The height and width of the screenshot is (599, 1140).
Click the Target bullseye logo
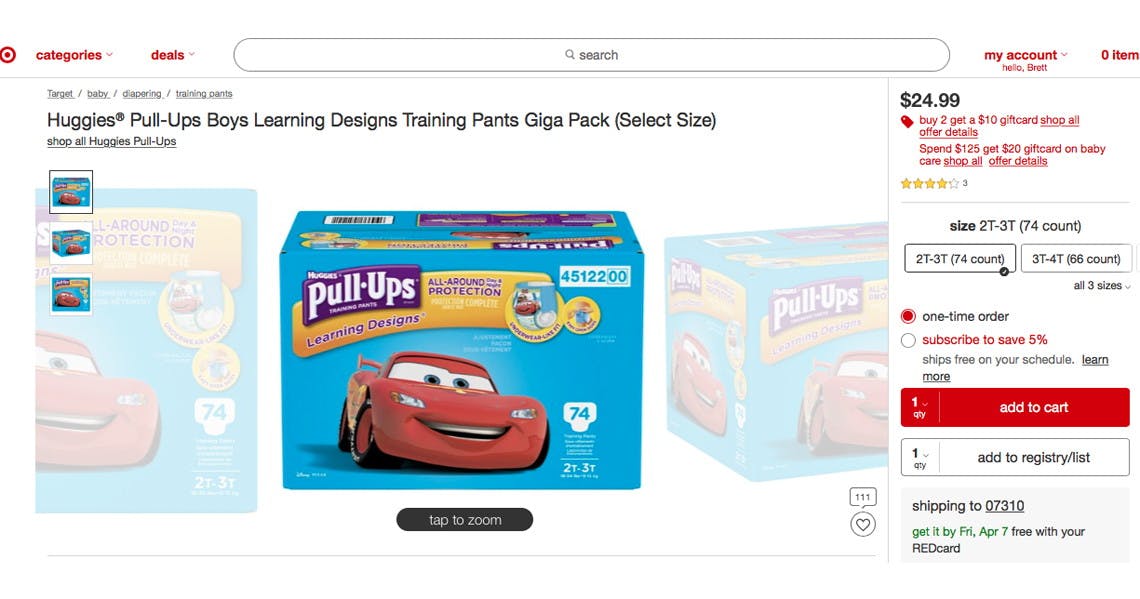click(7, 55)
